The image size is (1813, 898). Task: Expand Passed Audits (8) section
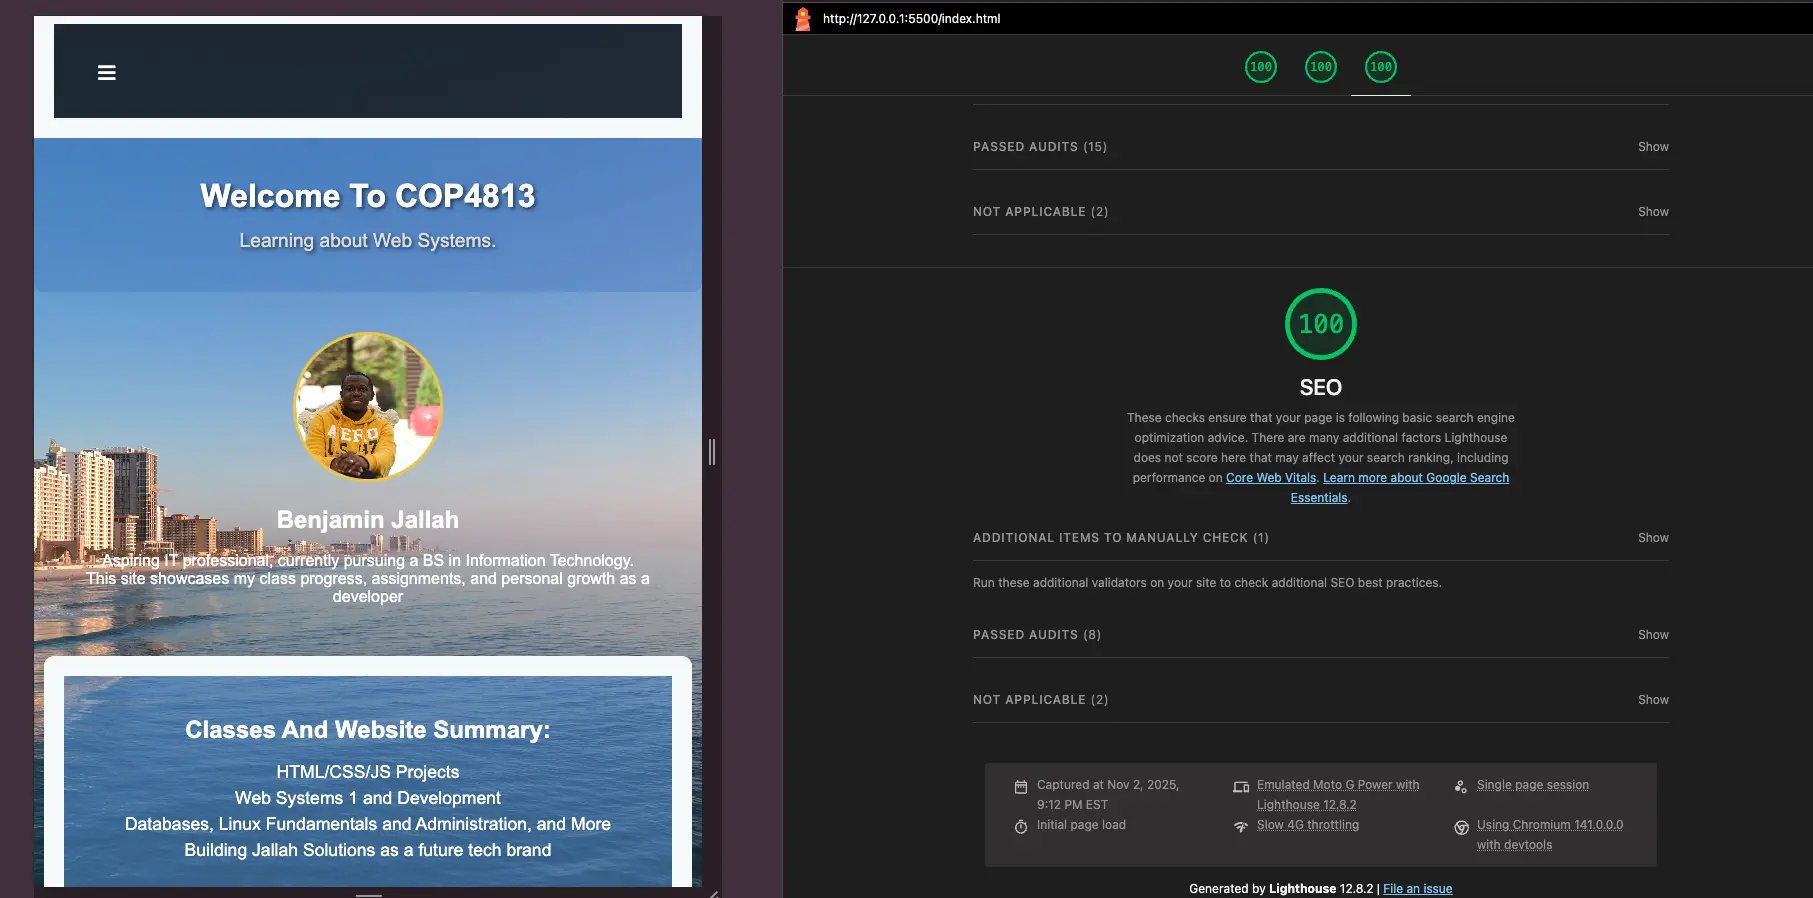[1321, 635]
